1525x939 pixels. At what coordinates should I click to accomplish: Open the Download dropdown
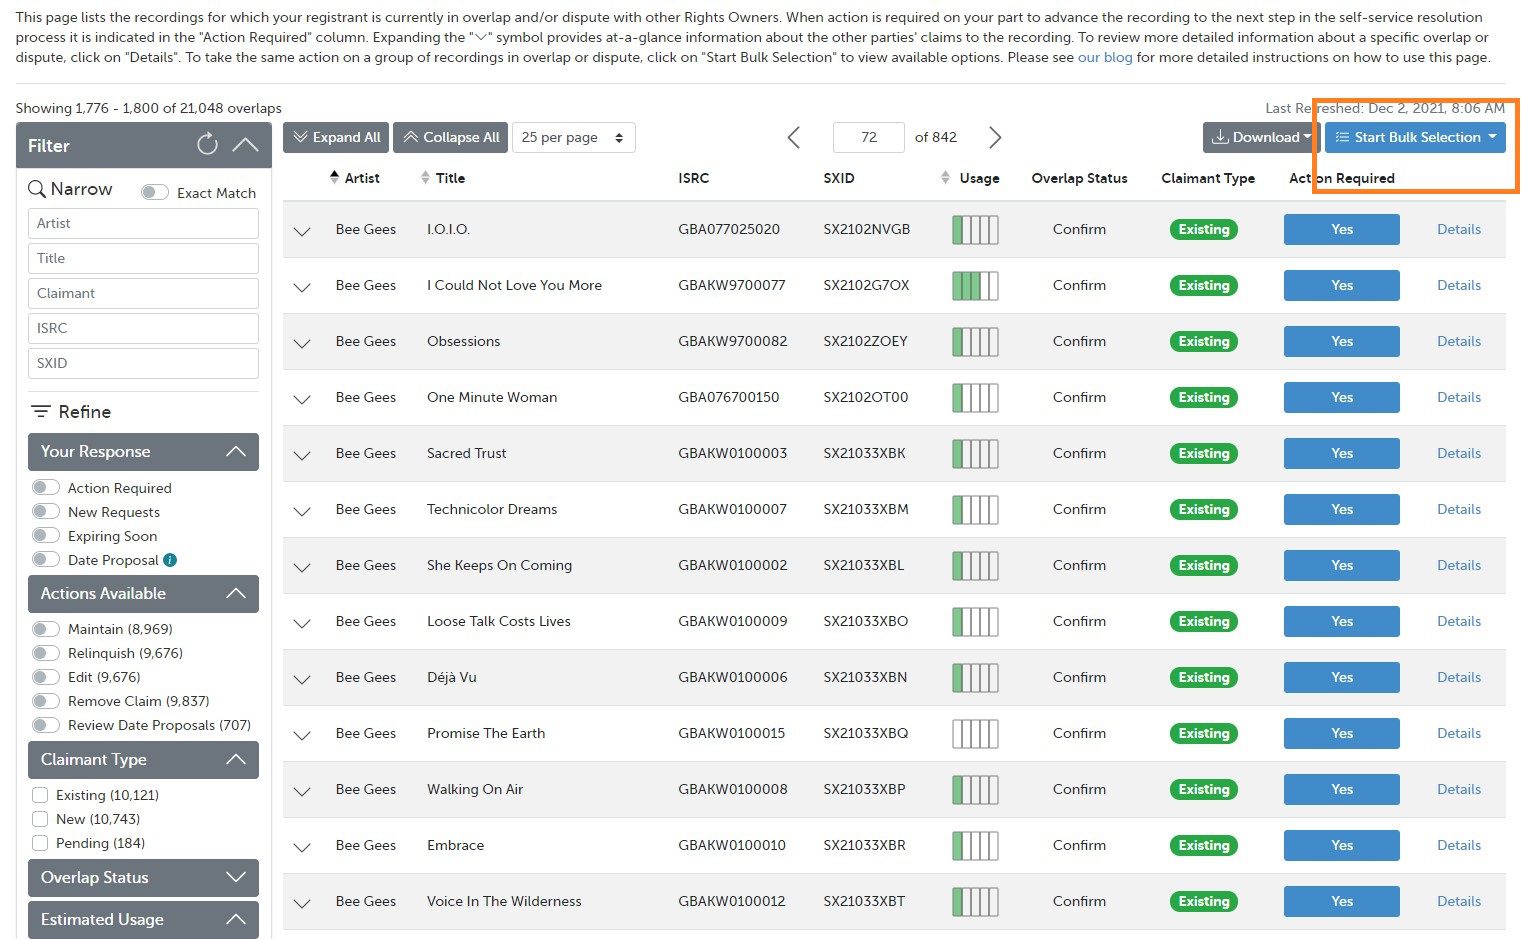point(1261,138)
